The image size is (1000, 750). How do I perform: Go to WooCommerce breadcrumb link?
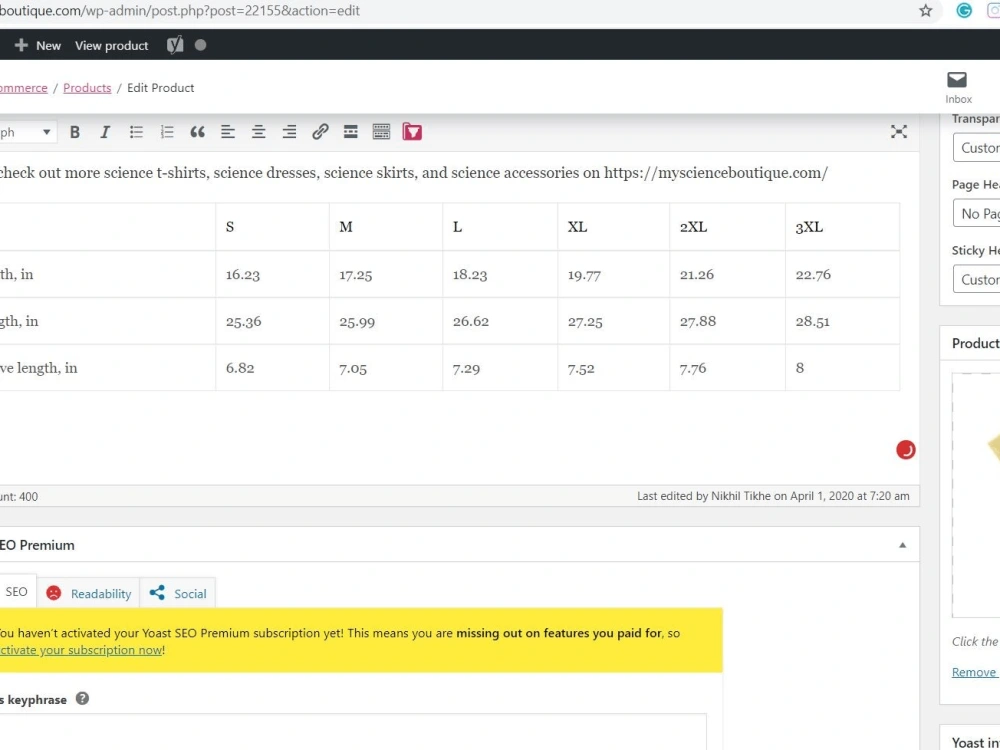(x=24, y=88)
